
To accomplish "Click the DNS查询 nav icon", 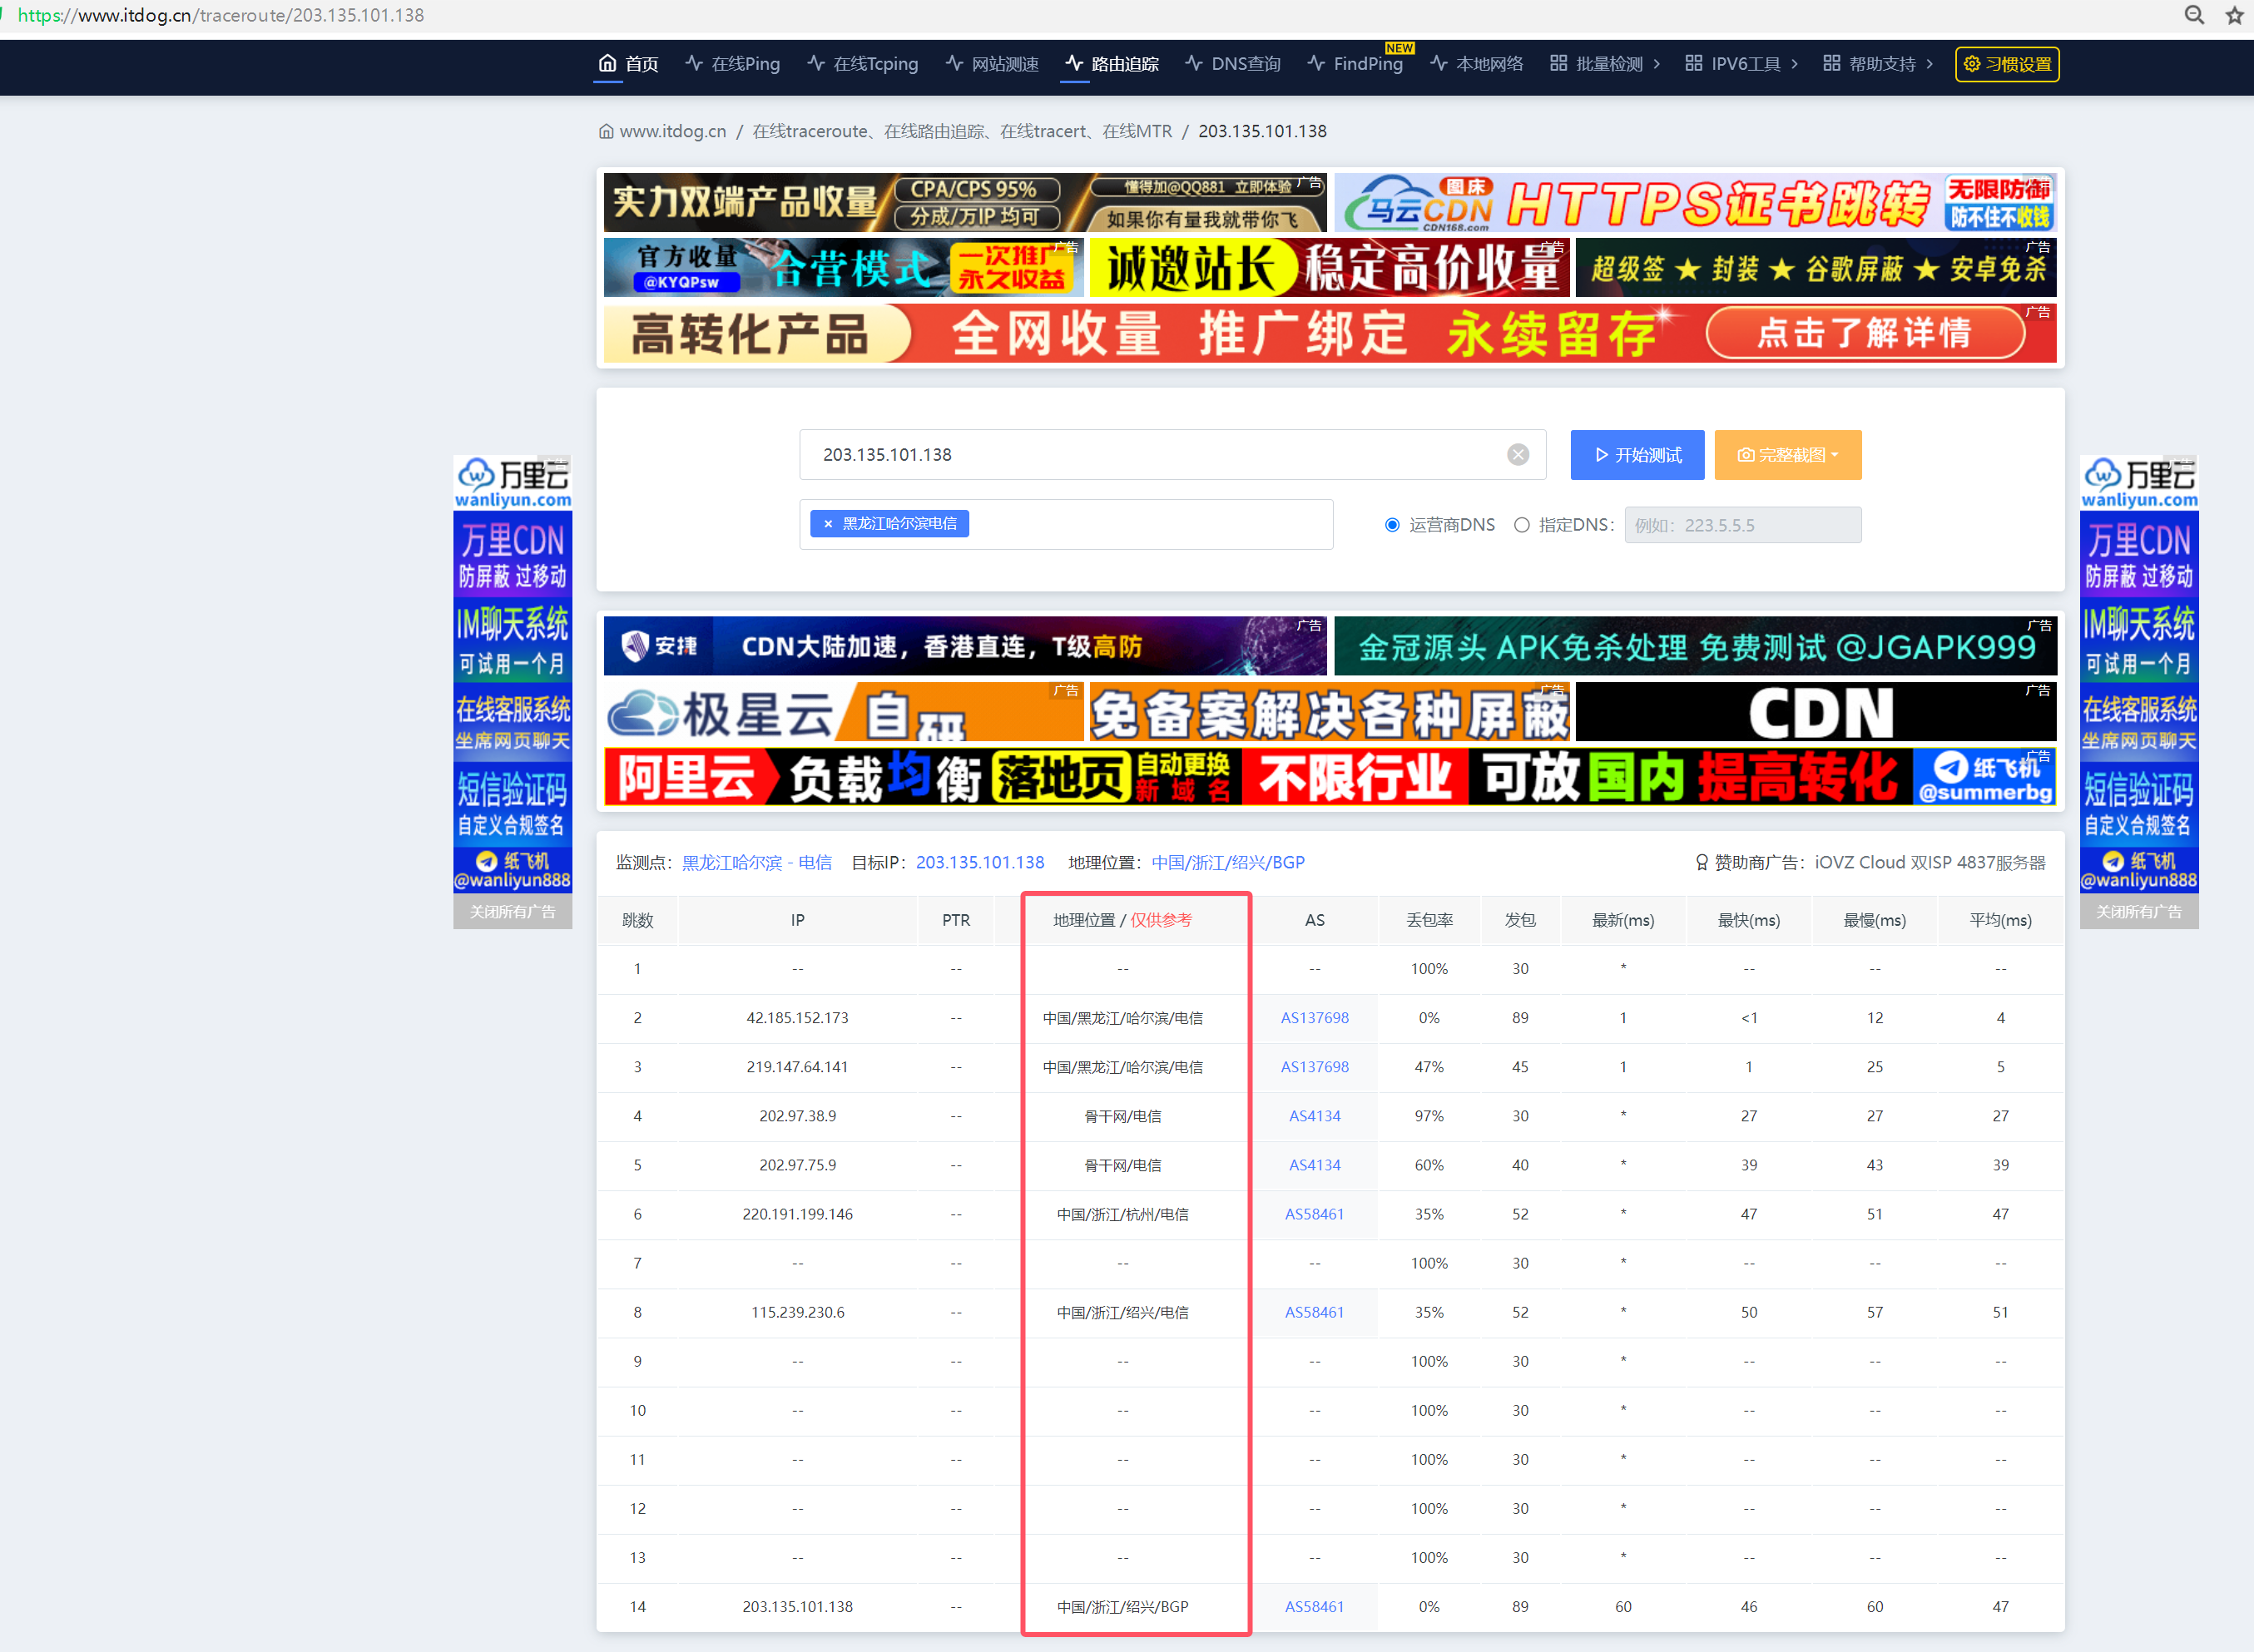I will tap(1193, 63).
